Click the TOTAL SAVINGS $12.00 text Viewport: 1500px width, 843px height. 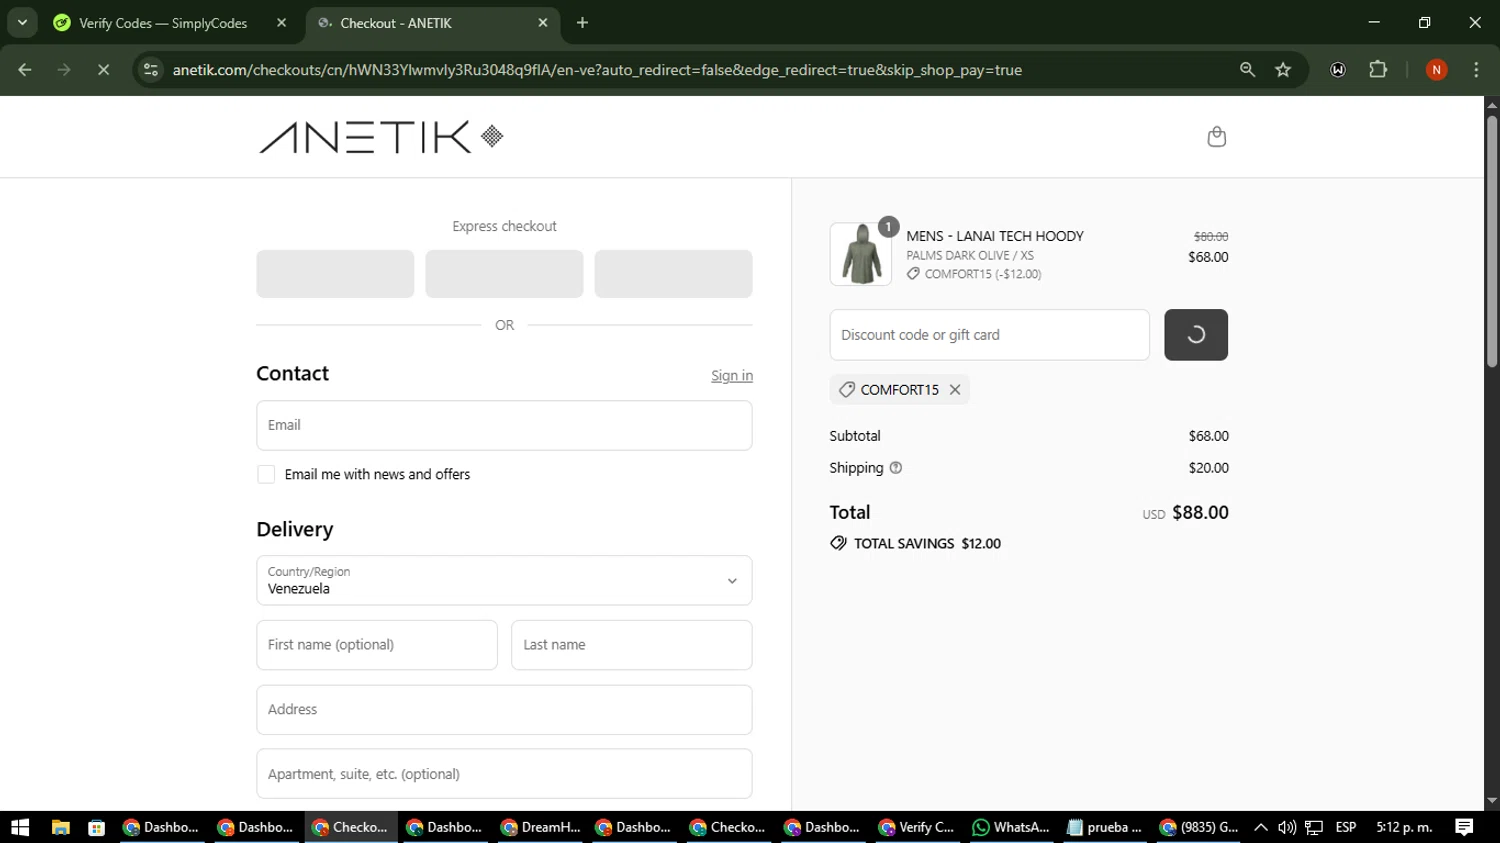(927, 544)
